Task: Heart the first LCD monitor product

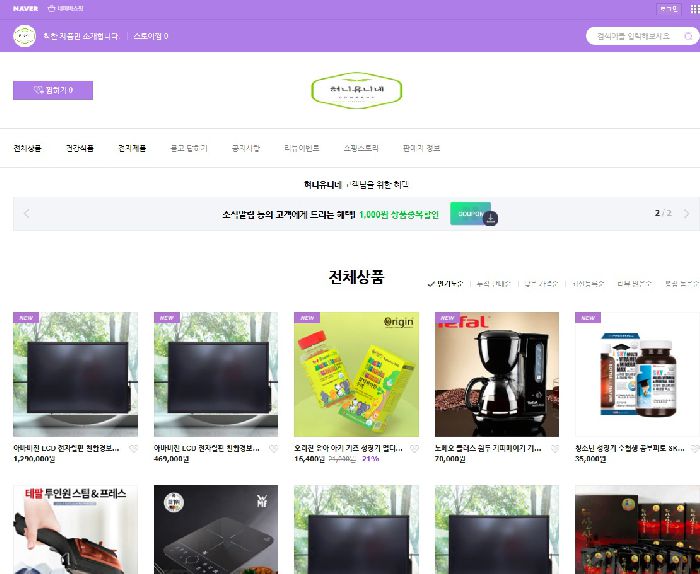Action: pos(133,449)
